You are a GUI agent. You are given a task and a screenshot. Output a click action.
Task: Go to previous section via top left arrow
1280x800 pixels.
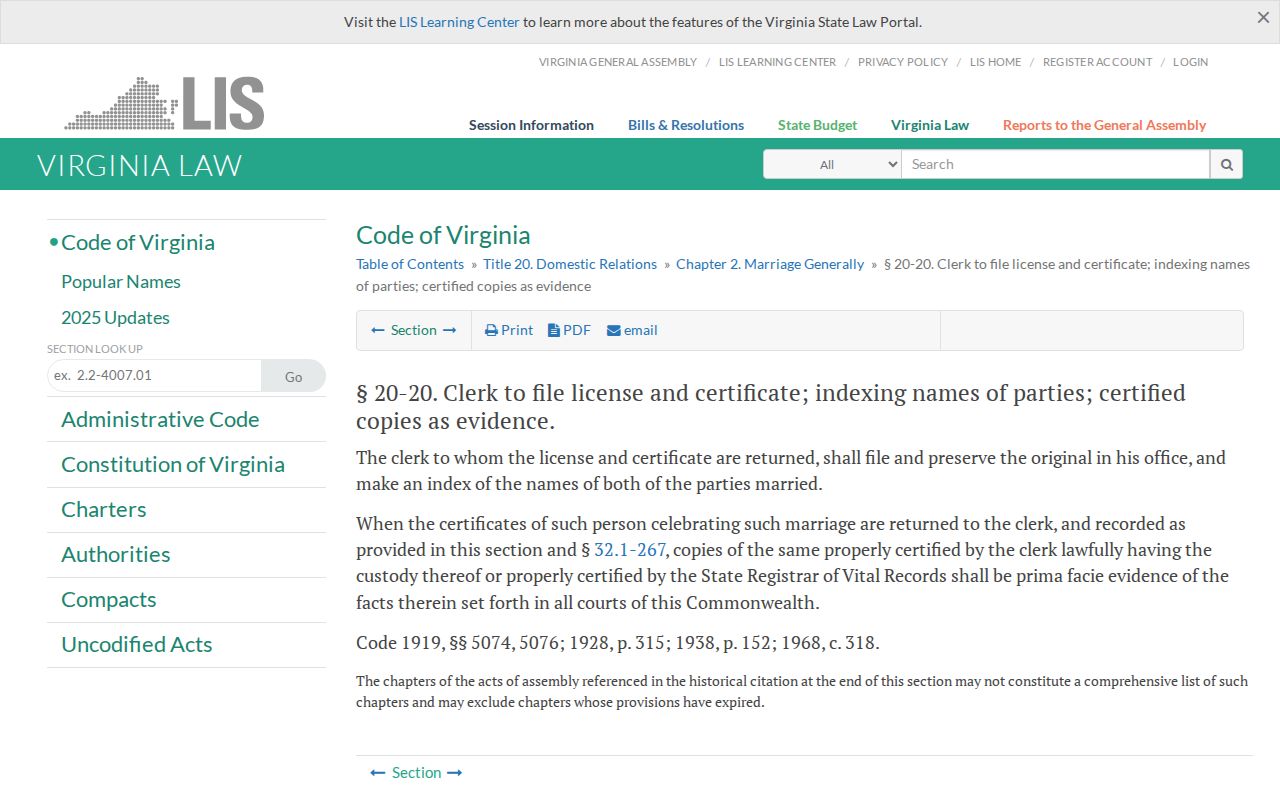pos(378,330)
